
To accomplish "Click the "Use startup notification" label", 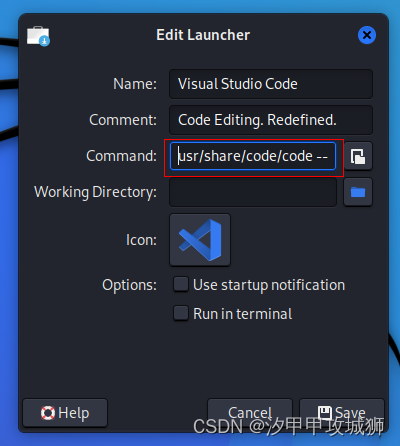I will (269, 285).
